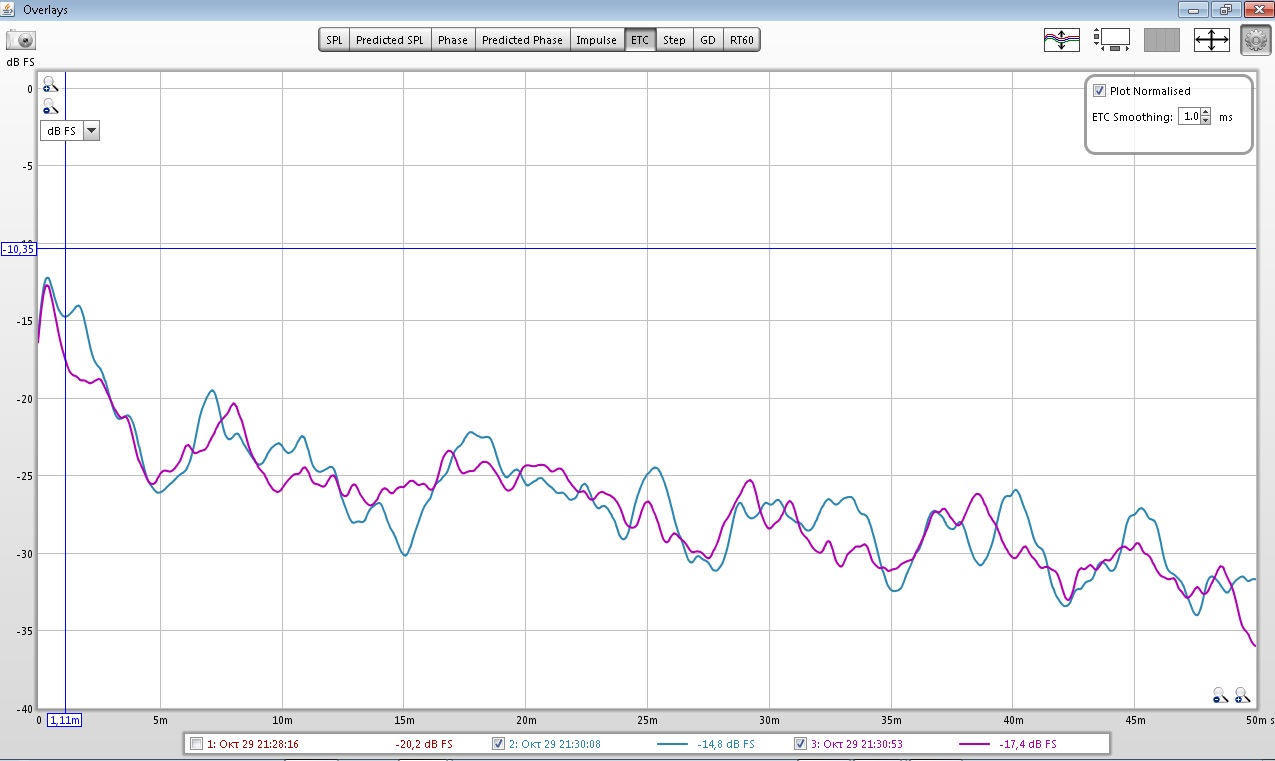Click the separate traces icon
The height and width of the screenshot is (761, 1275).
(1061, 40)
